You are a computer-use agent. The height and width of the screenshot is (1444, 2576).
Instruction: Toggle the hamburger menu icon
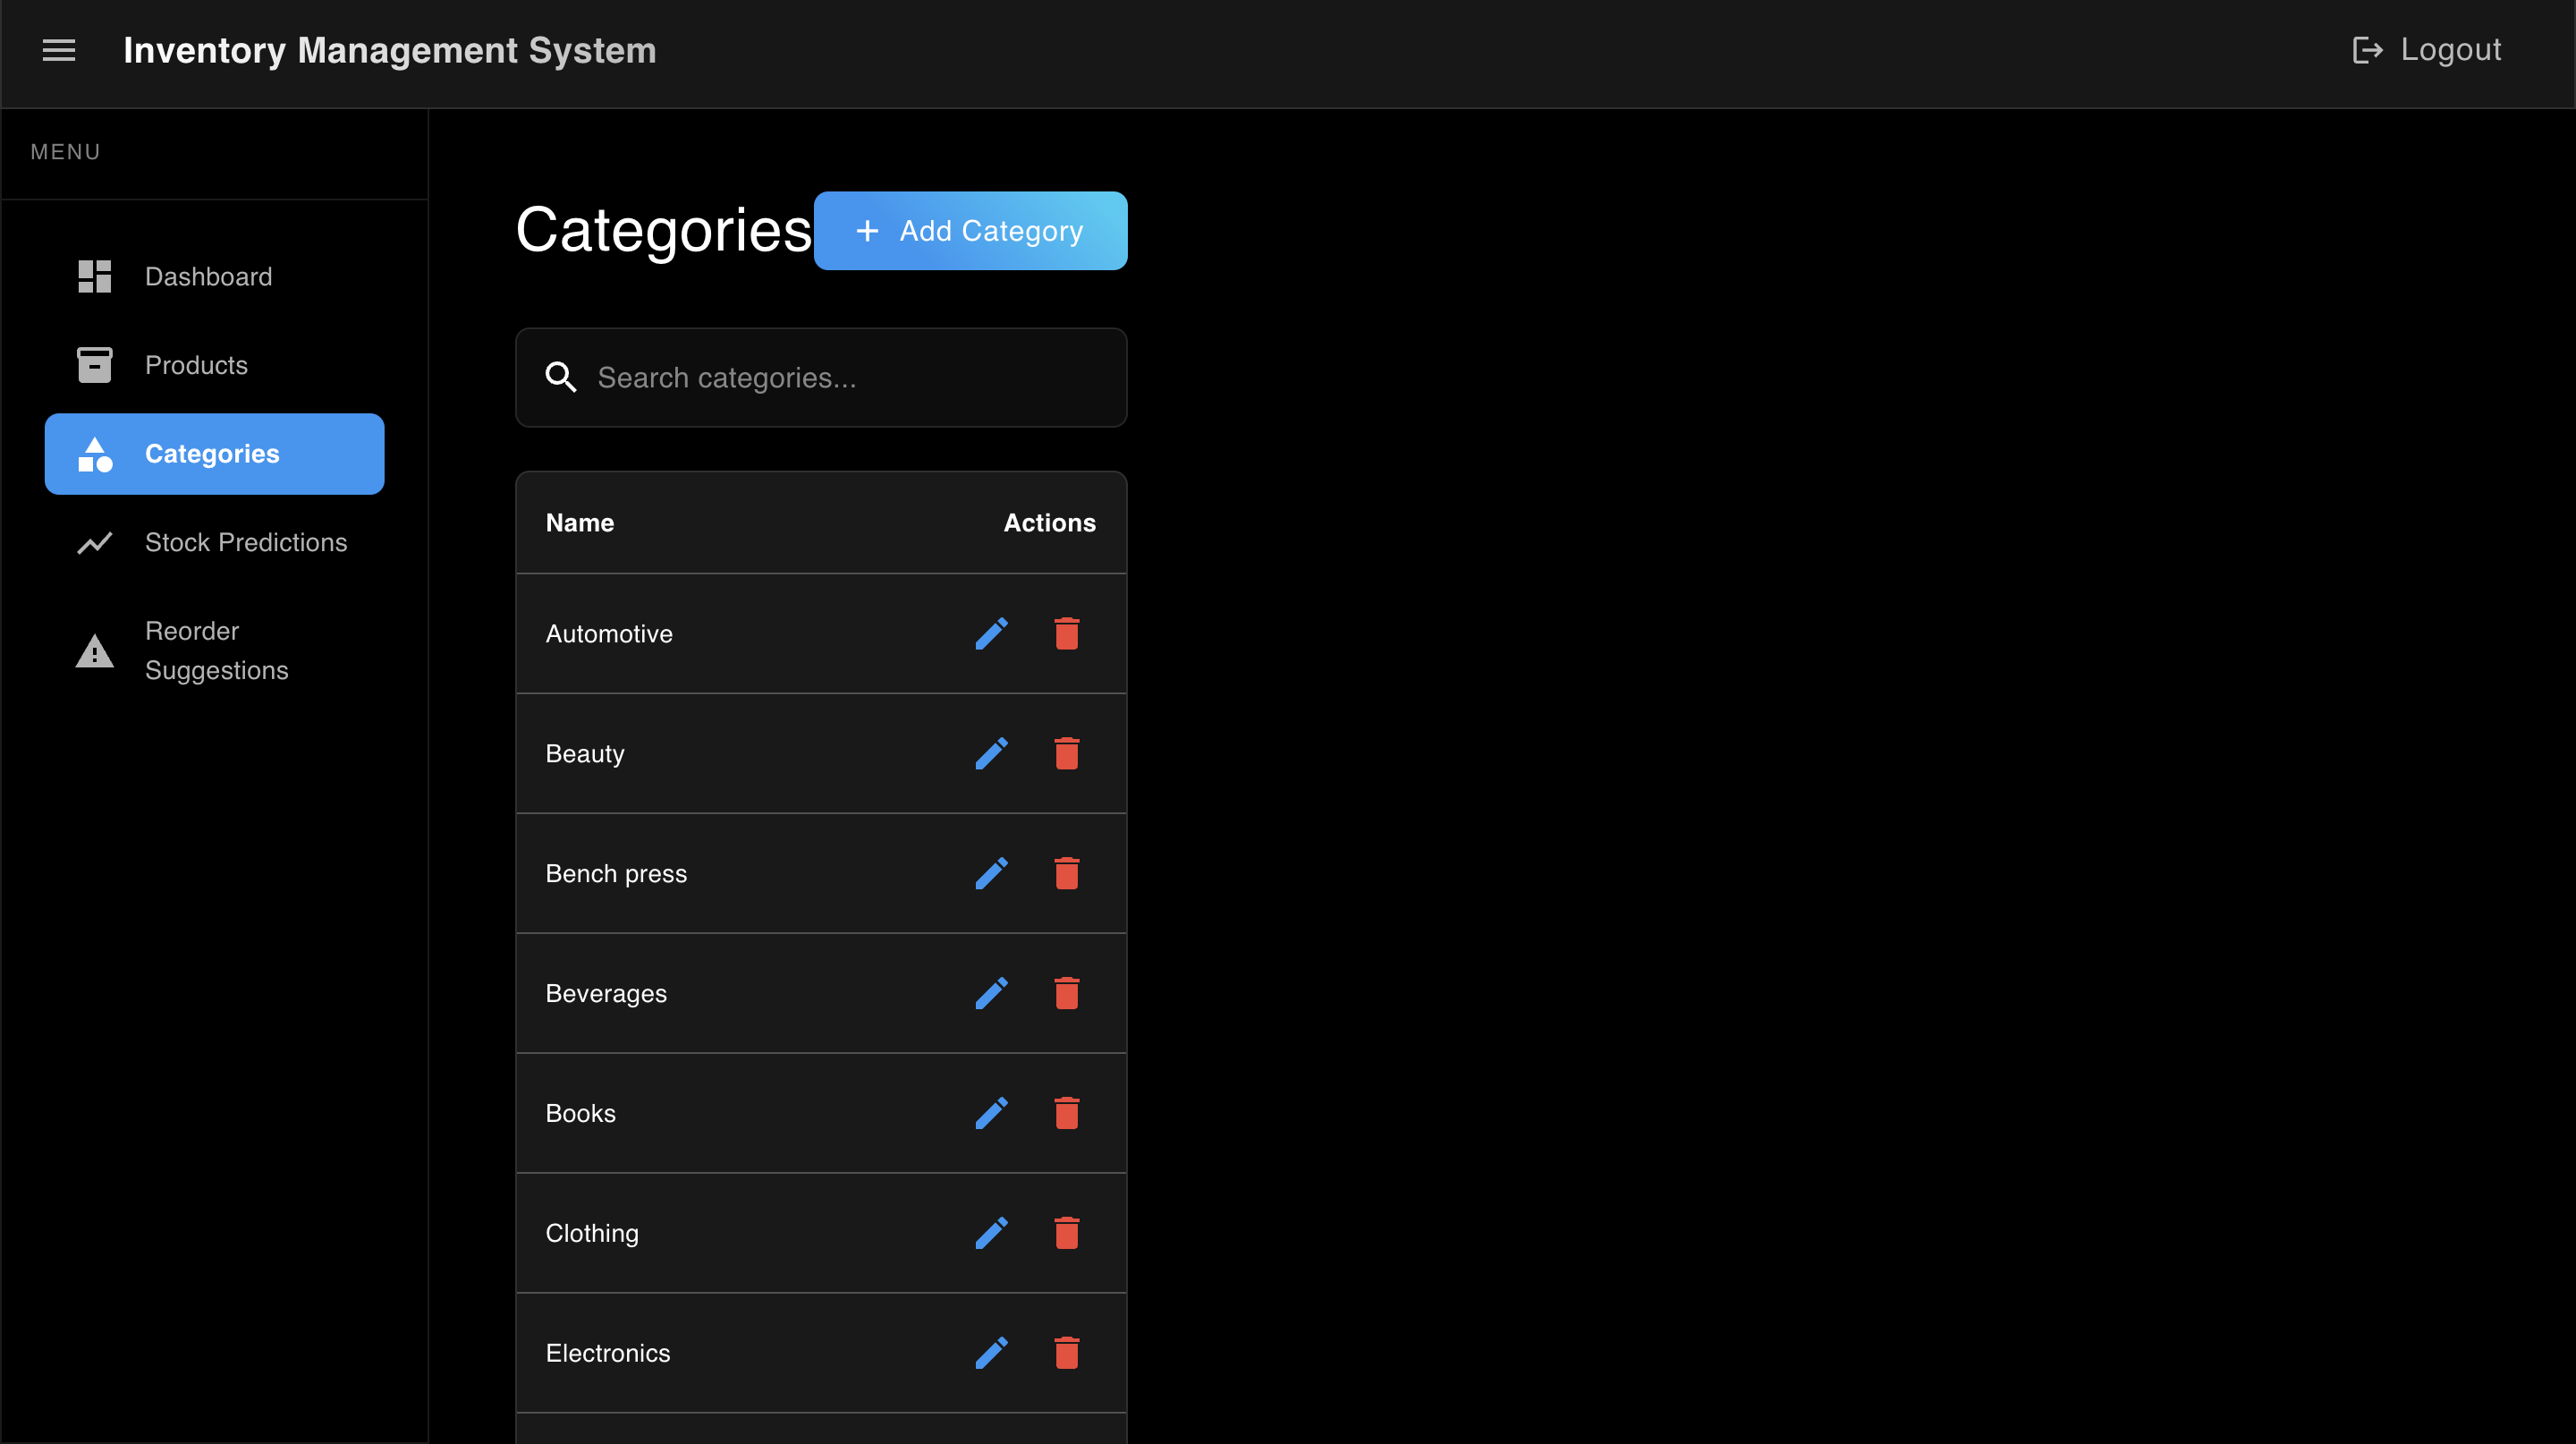point(59,50)
